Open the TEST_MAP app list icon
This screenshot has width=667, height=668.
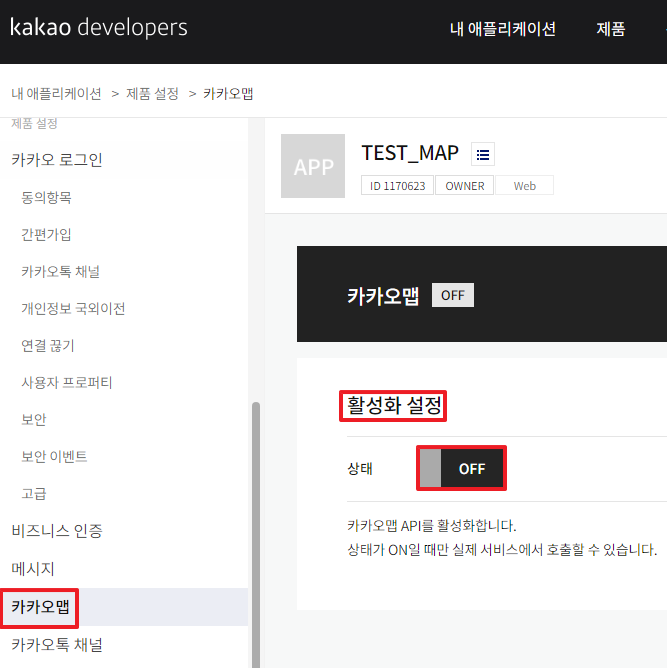tap(483, 154)
